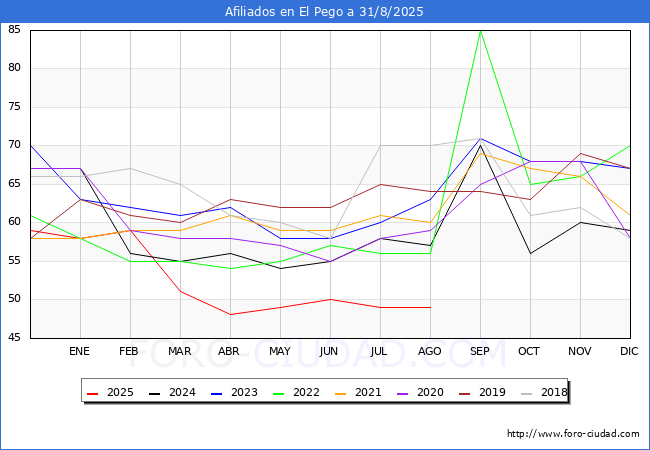
Task: Open the foro-ciudad.com link
Action: tap(573, 434)
